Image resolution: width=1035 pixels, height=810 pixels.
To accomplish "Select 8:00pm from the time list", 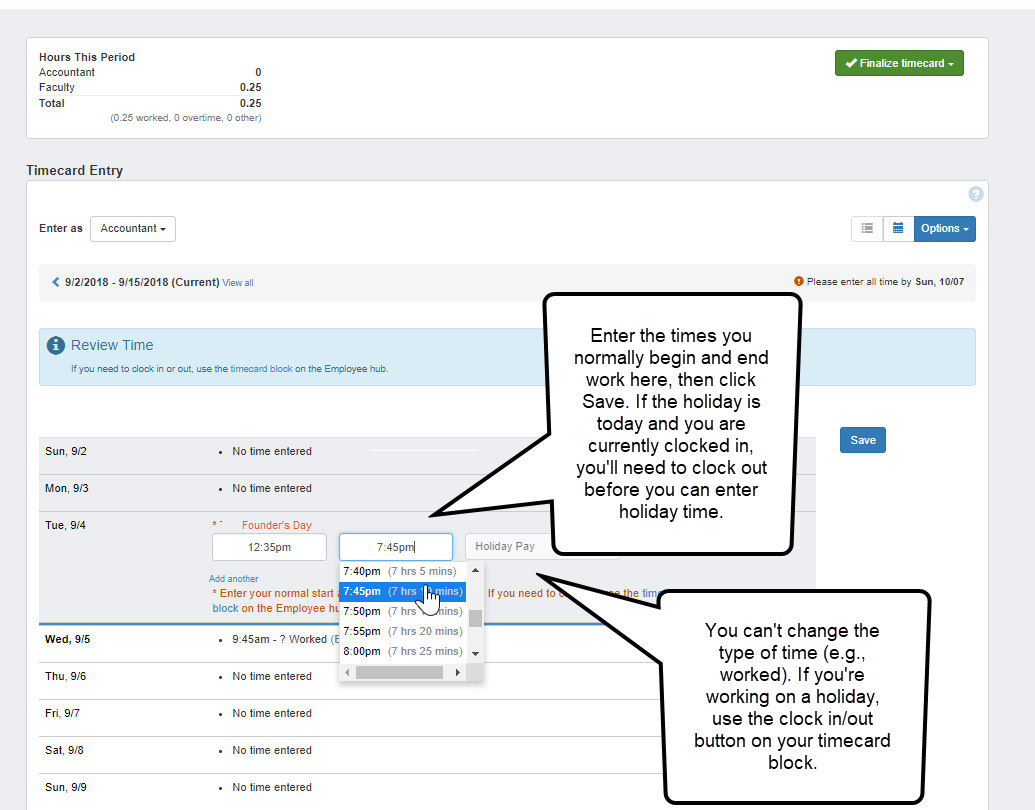I will [403, 651].
